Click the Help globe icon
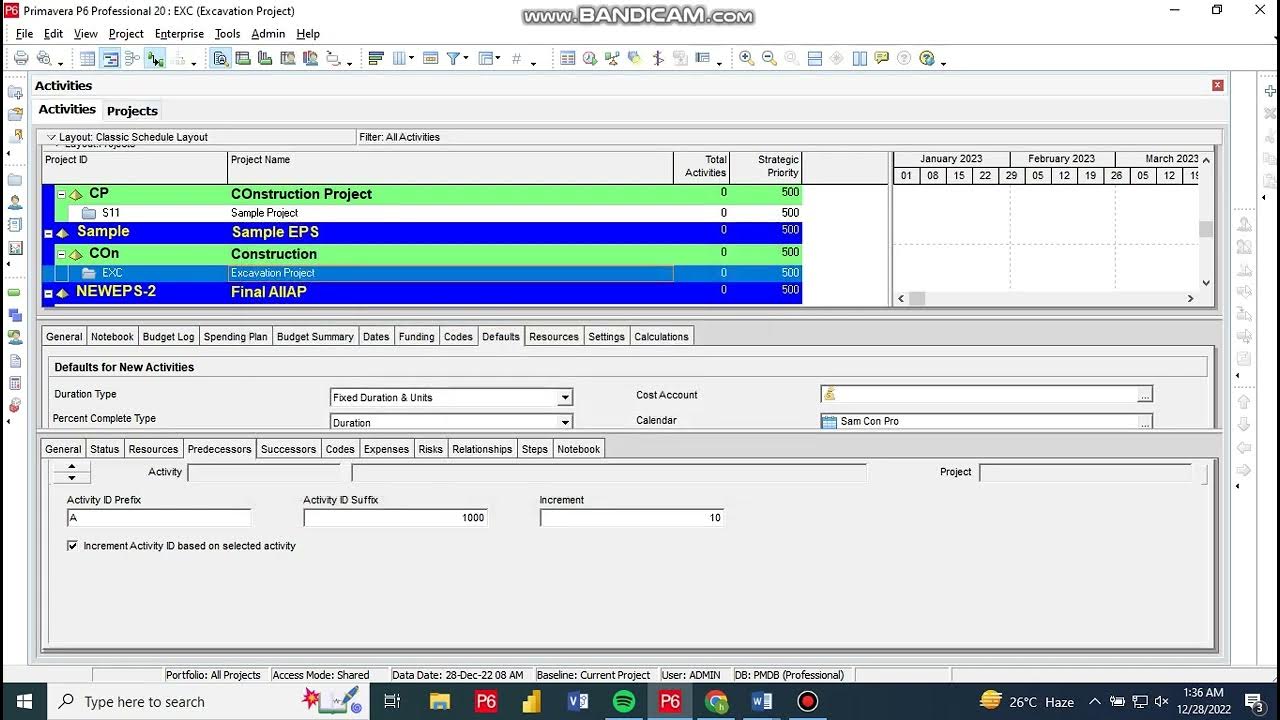Image resolution: width=1280 pixels, height=720 pixels. coord(927,59)
